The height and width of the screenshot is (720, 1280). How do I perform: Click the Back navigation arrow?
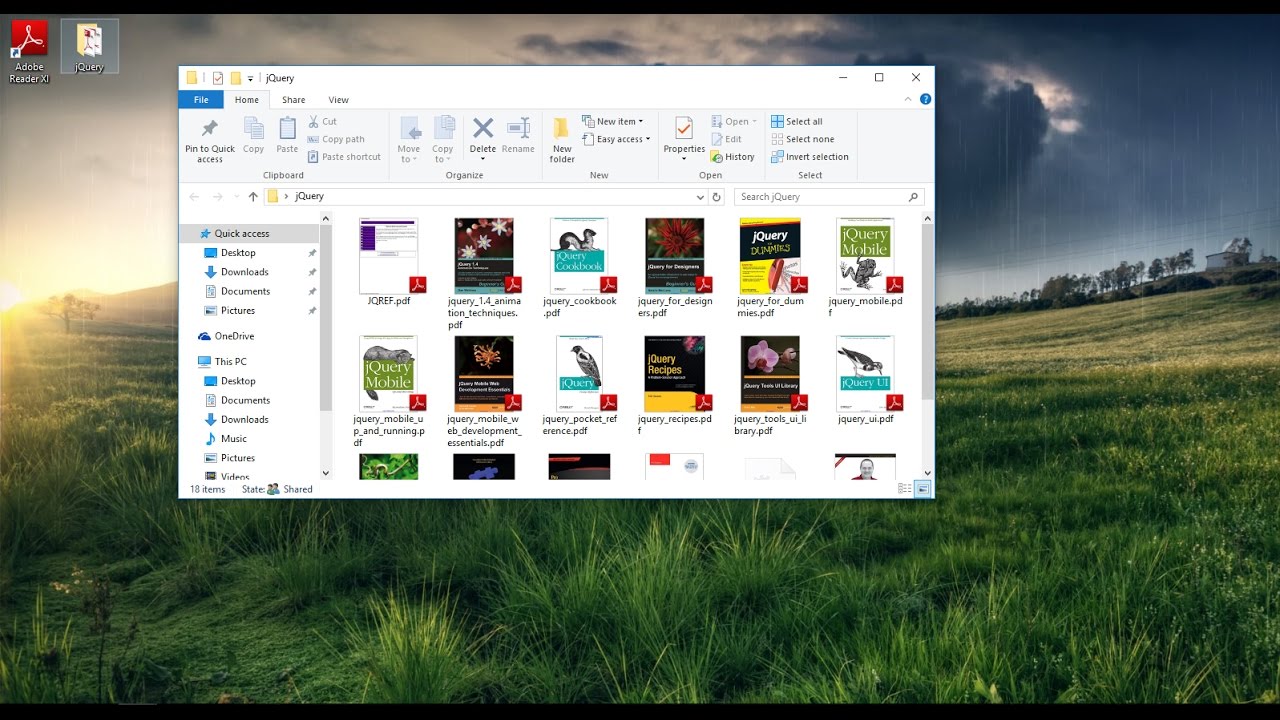(194, 197)
